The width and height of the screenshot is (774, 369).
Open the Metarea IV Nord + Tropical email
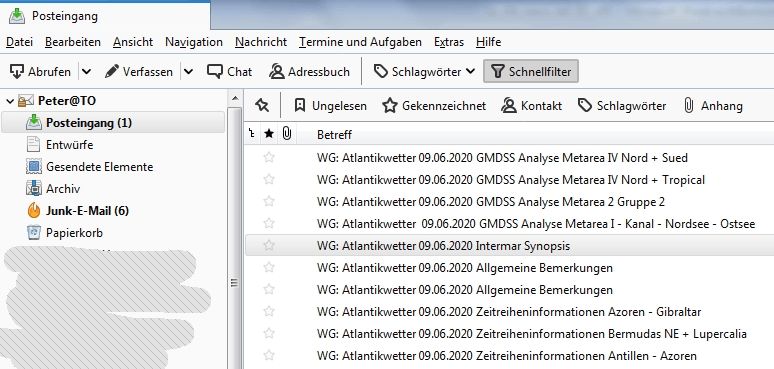pyautogui.click(x=511, y=180)
